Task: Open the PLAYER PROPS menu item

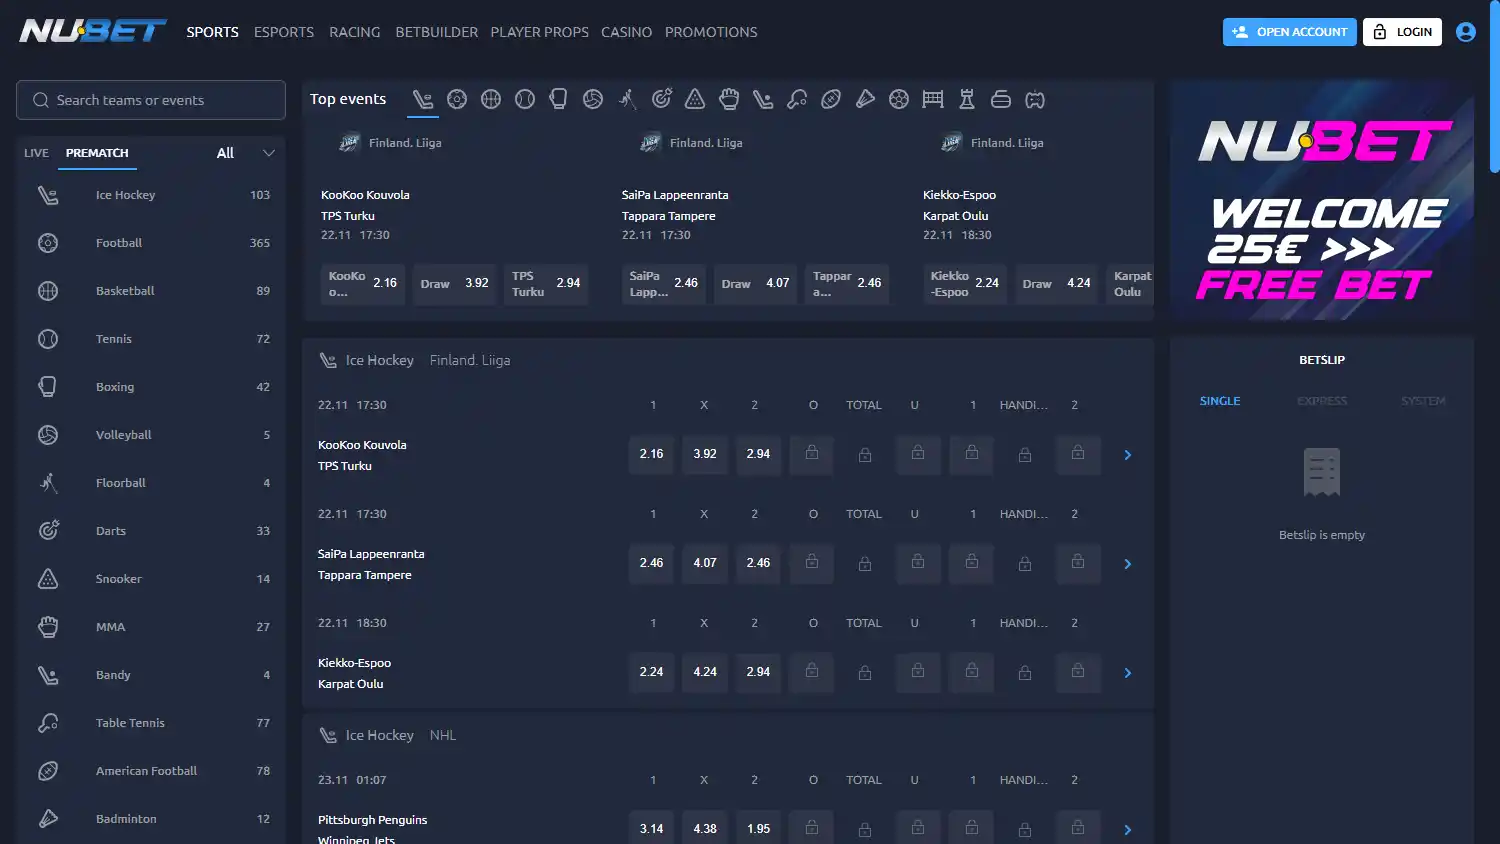Action: tap(540, 32)
